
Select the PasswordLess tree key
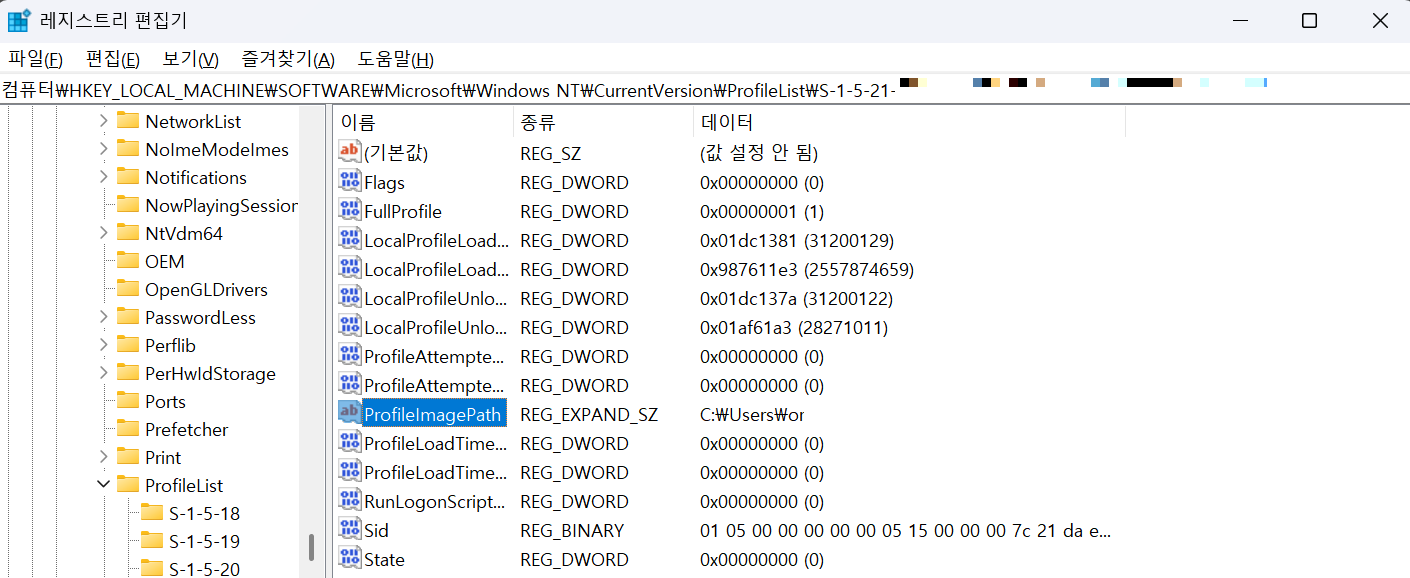pyautogui.click(x=200, y=317)
